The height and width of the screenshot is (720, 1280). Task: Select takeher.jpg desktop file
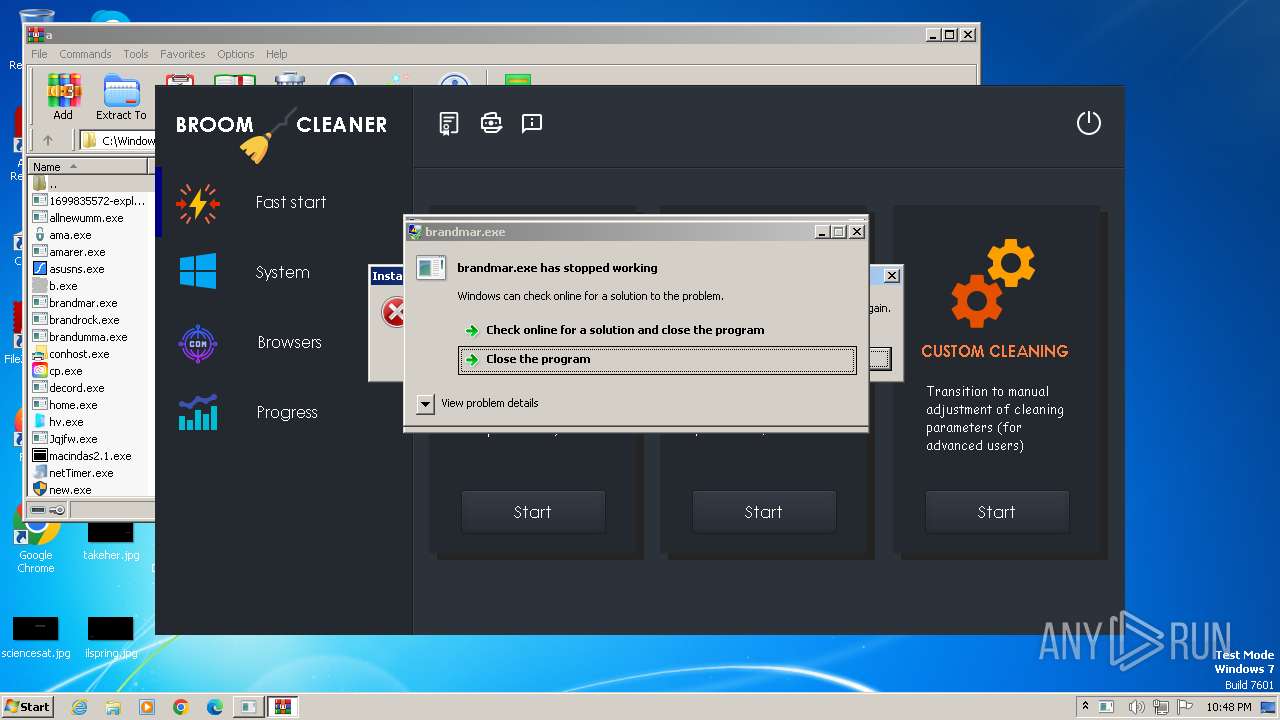pos(110,540)
